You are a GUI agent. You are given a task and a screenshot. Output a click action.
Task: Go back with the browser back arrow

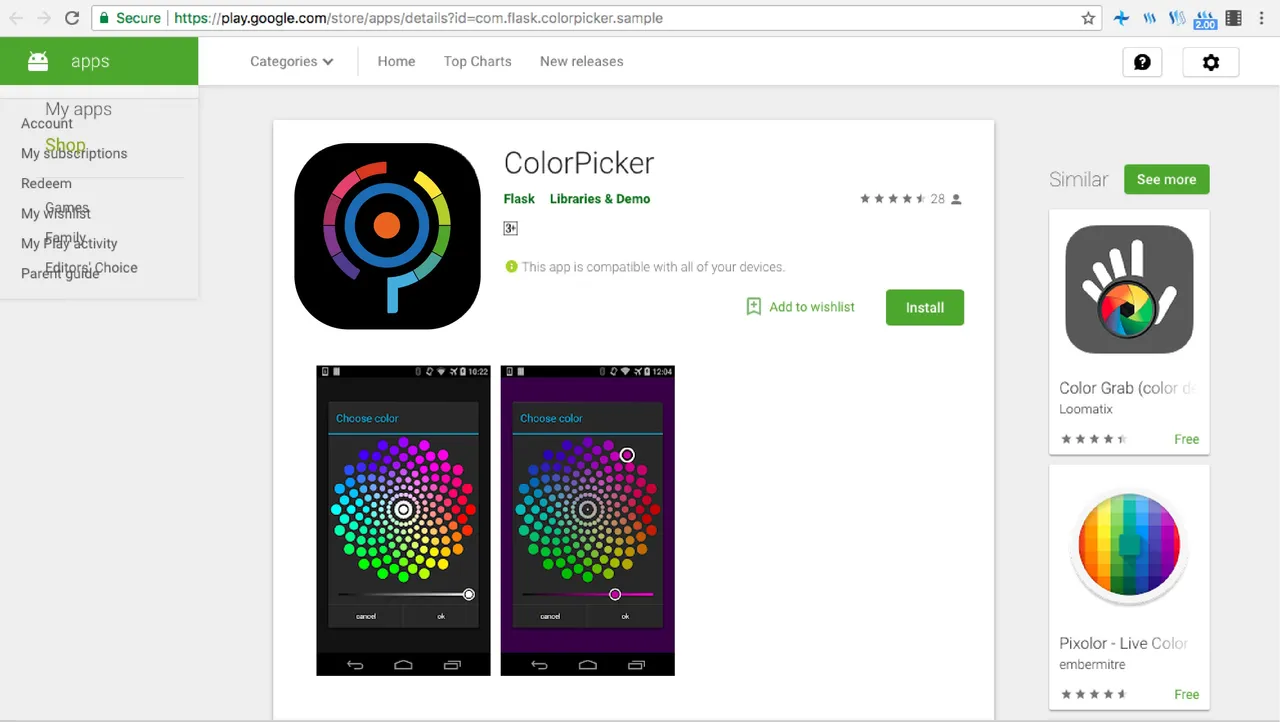16,18
